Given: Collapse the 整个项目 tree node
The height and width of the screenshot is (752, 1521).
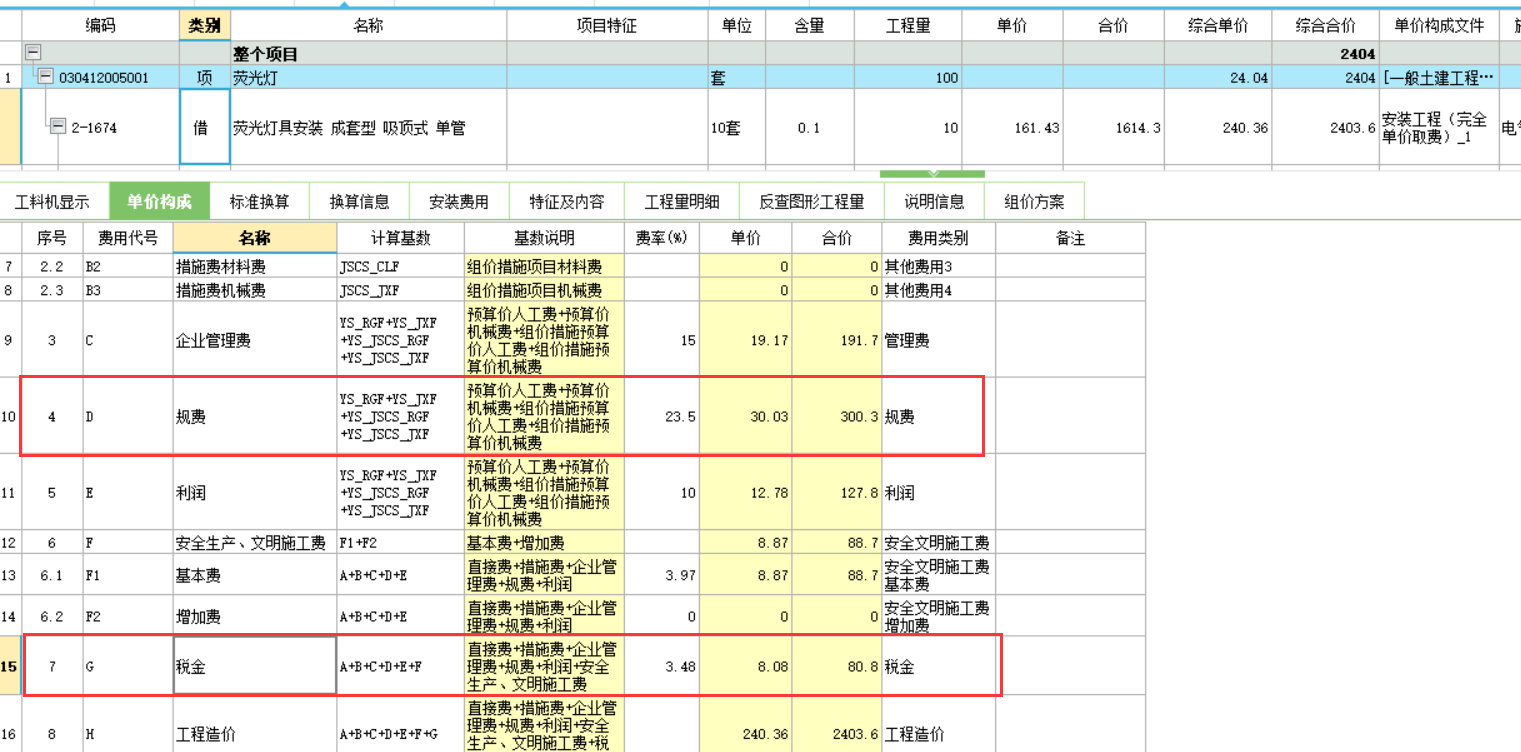Looking at the screenshot, I should (x=33, y=54).
